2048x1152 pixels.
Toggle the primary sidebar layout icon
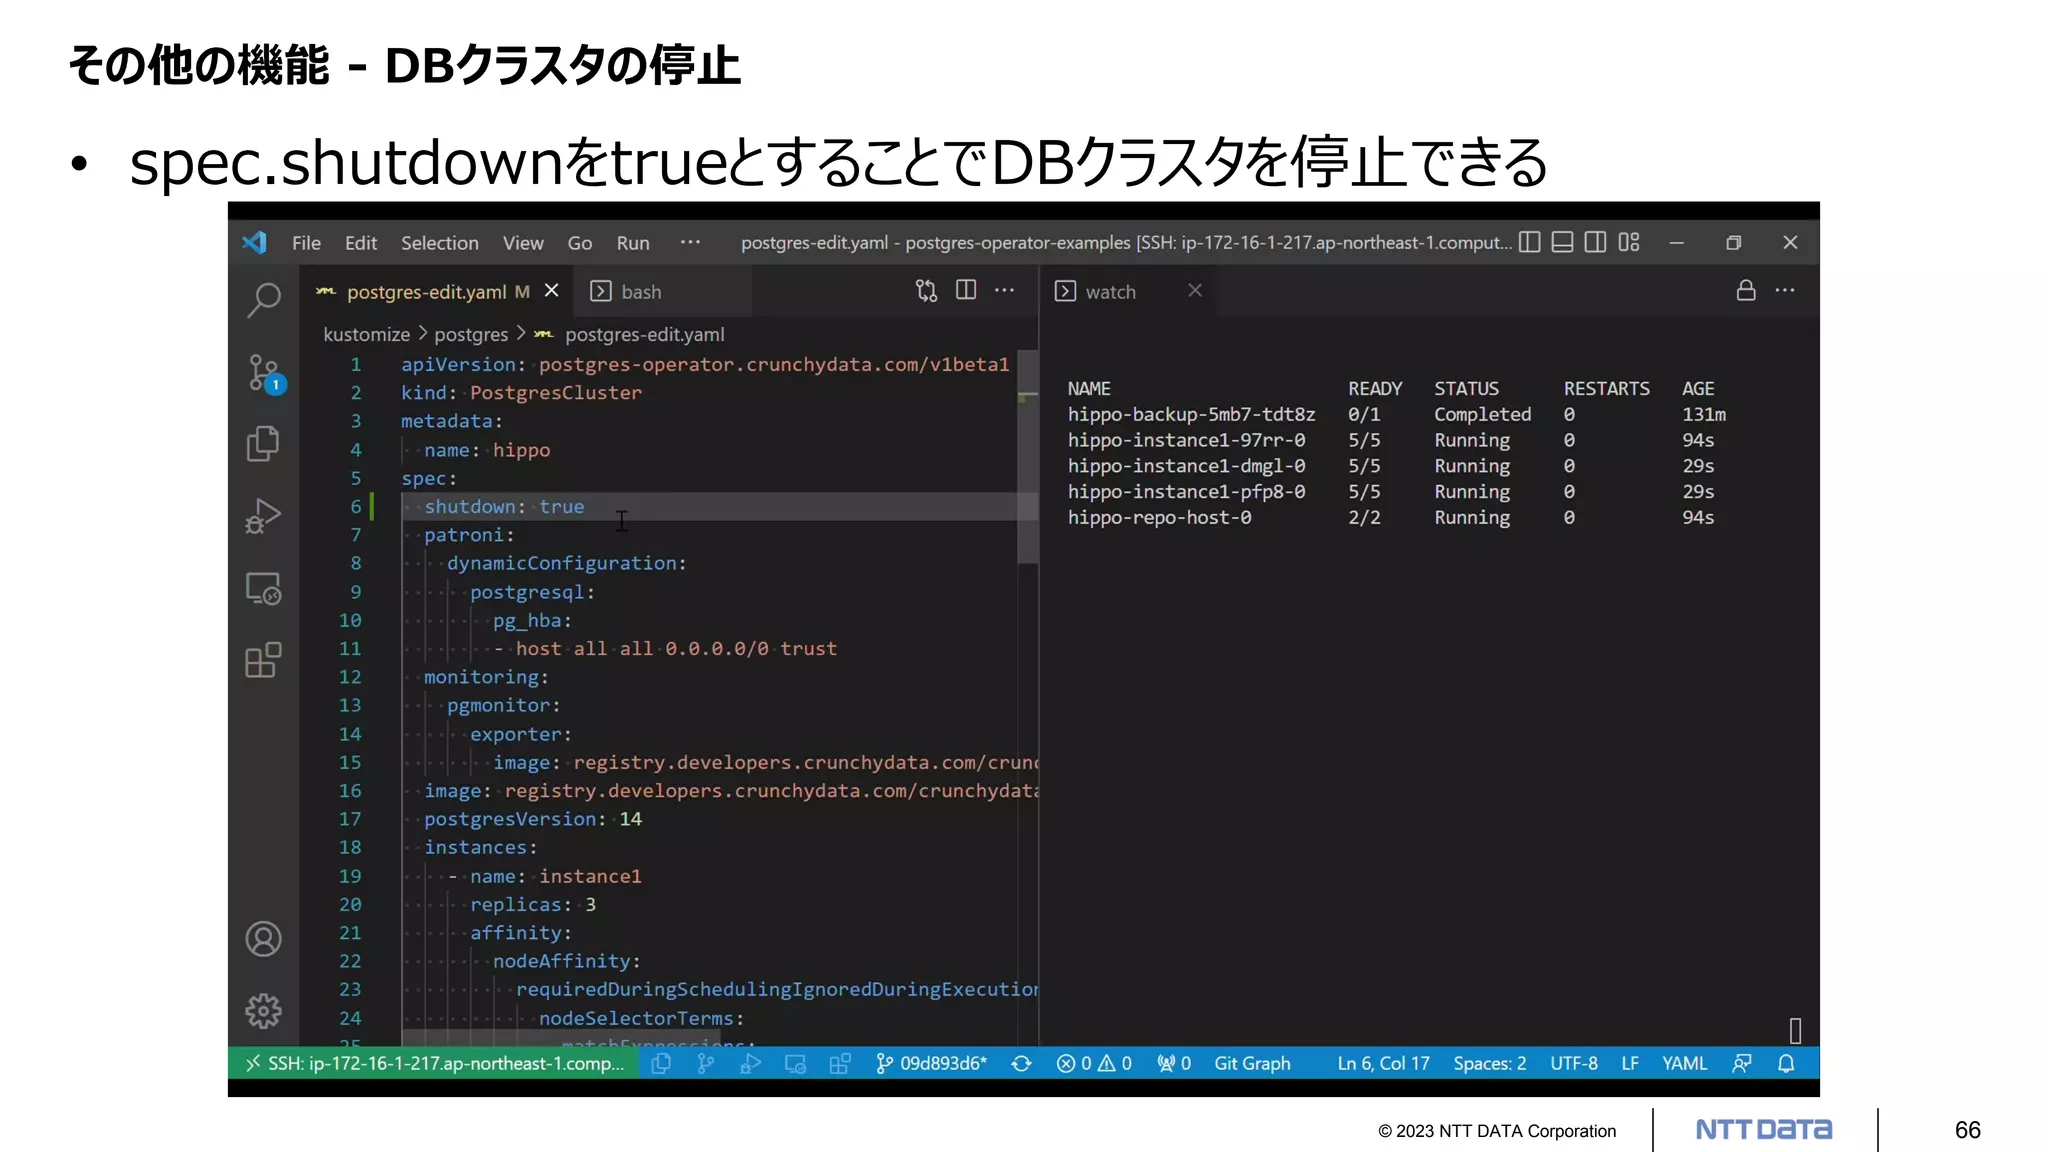[x=1530, y=242]
